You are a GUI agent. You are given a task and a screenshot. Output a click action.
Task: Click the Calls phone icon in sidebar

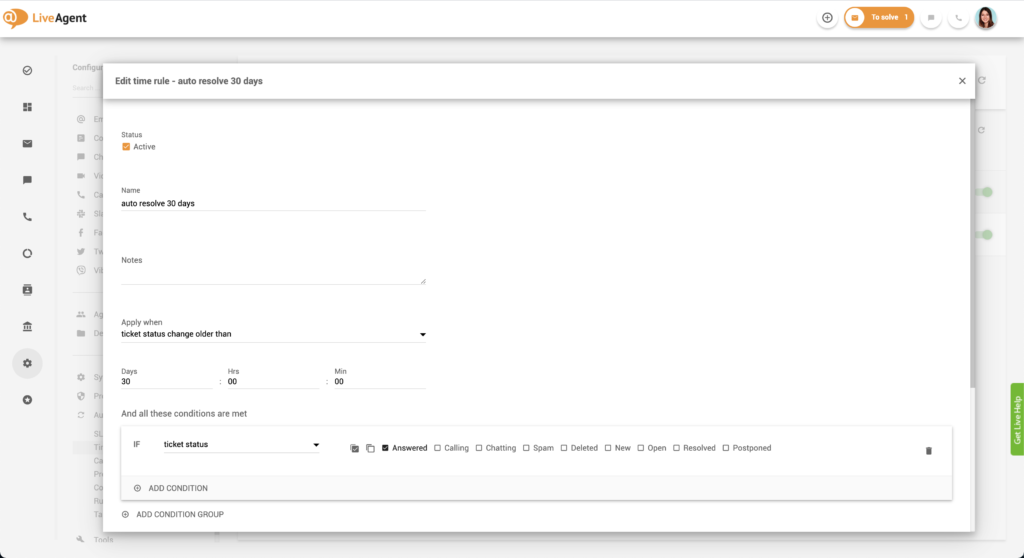[x=27, y=217]
